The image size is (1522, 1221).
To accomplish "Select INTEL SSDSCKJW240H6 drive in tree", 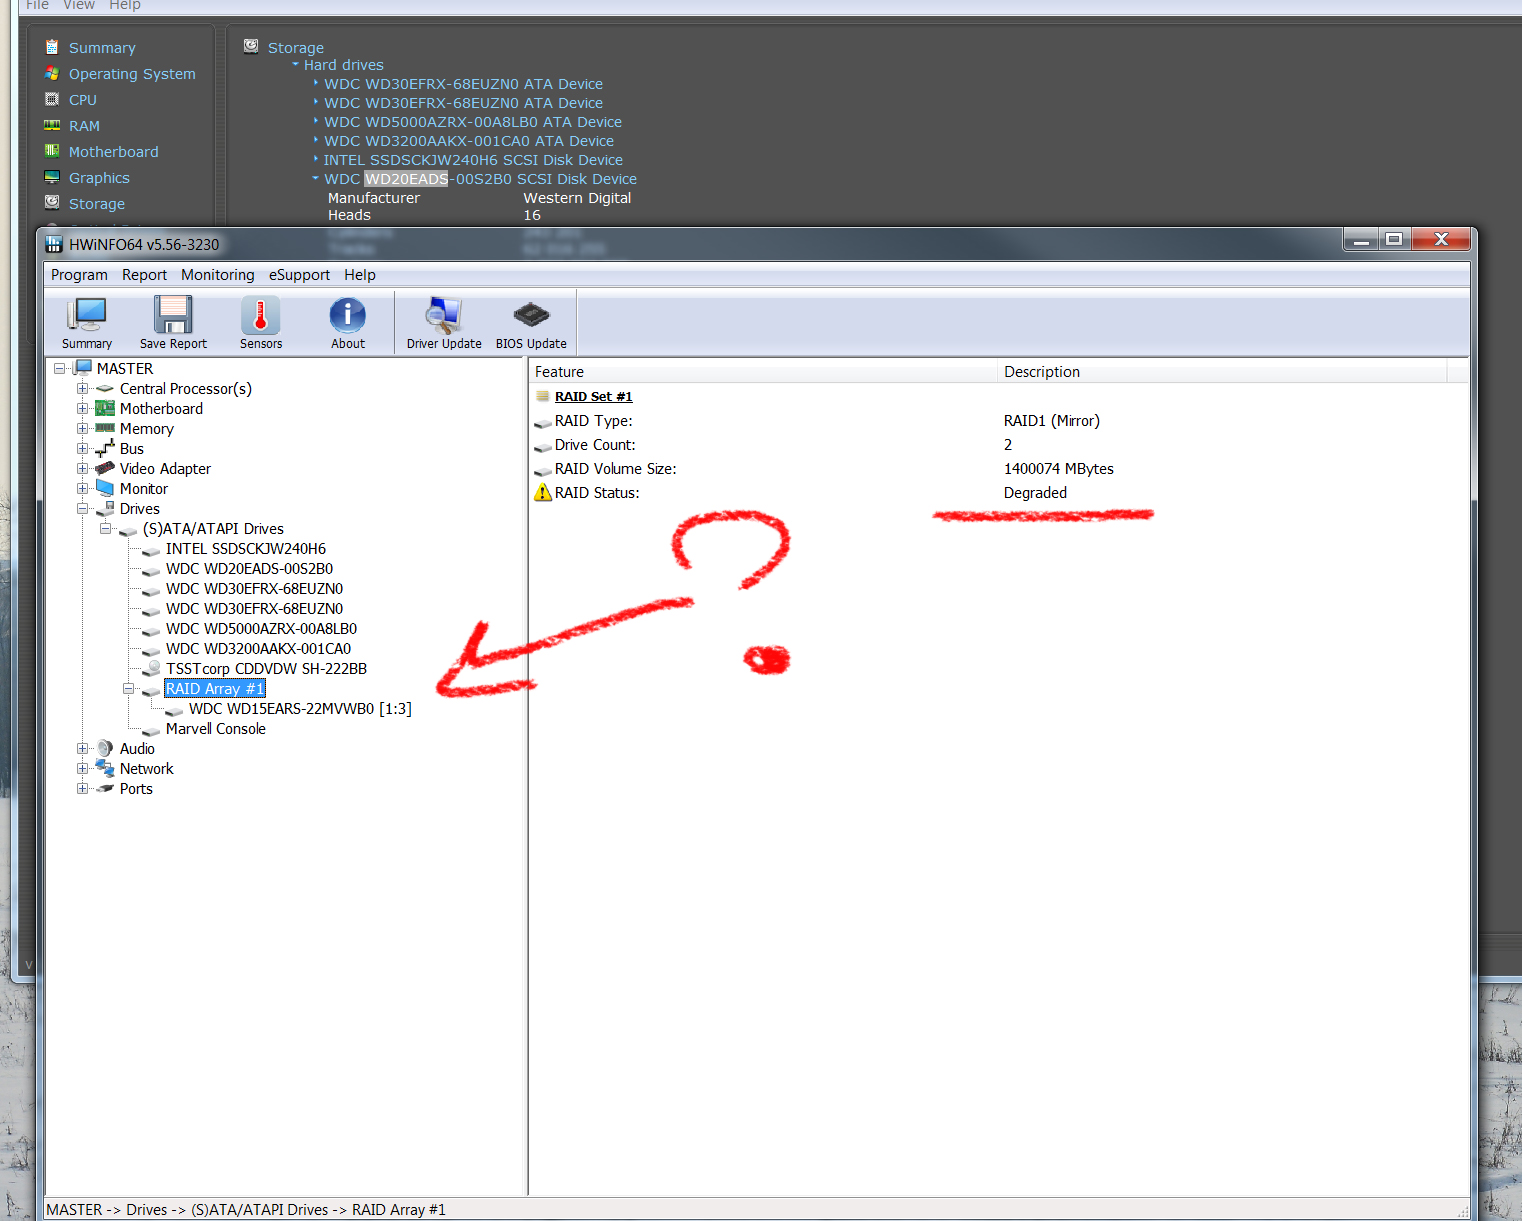I will [x=246, y=549].
